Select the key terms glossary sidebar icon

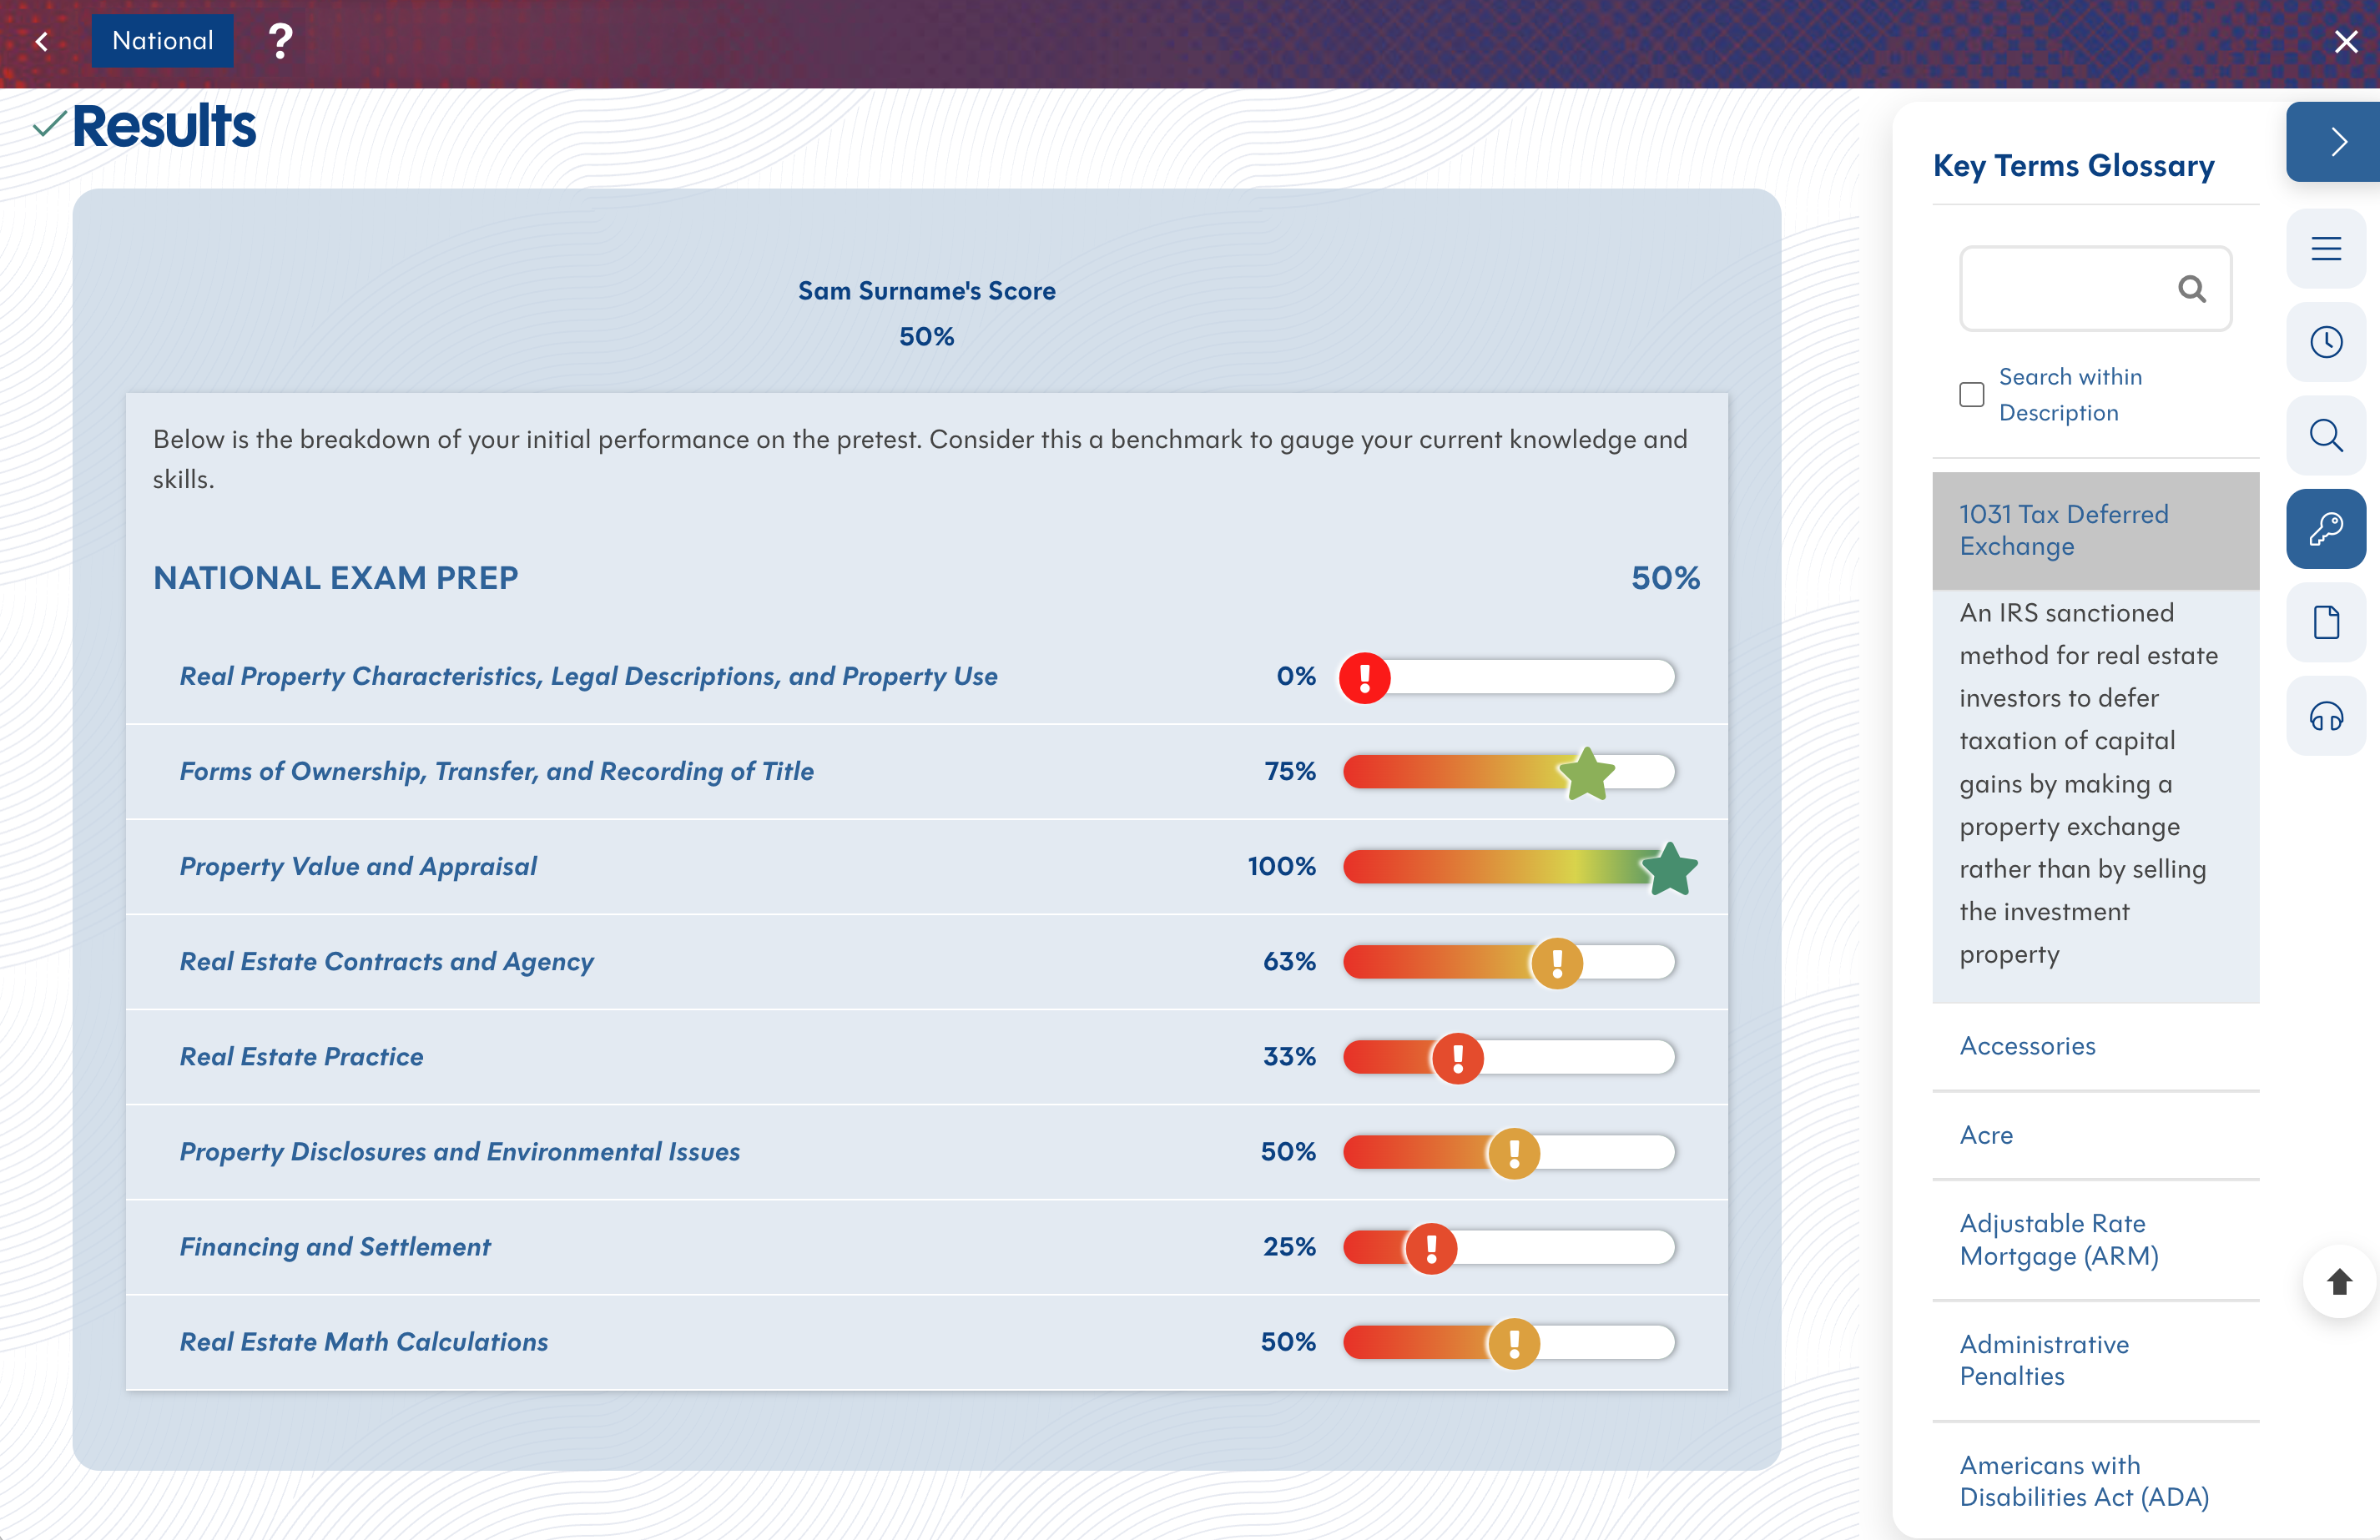[x=2326, y=529]
